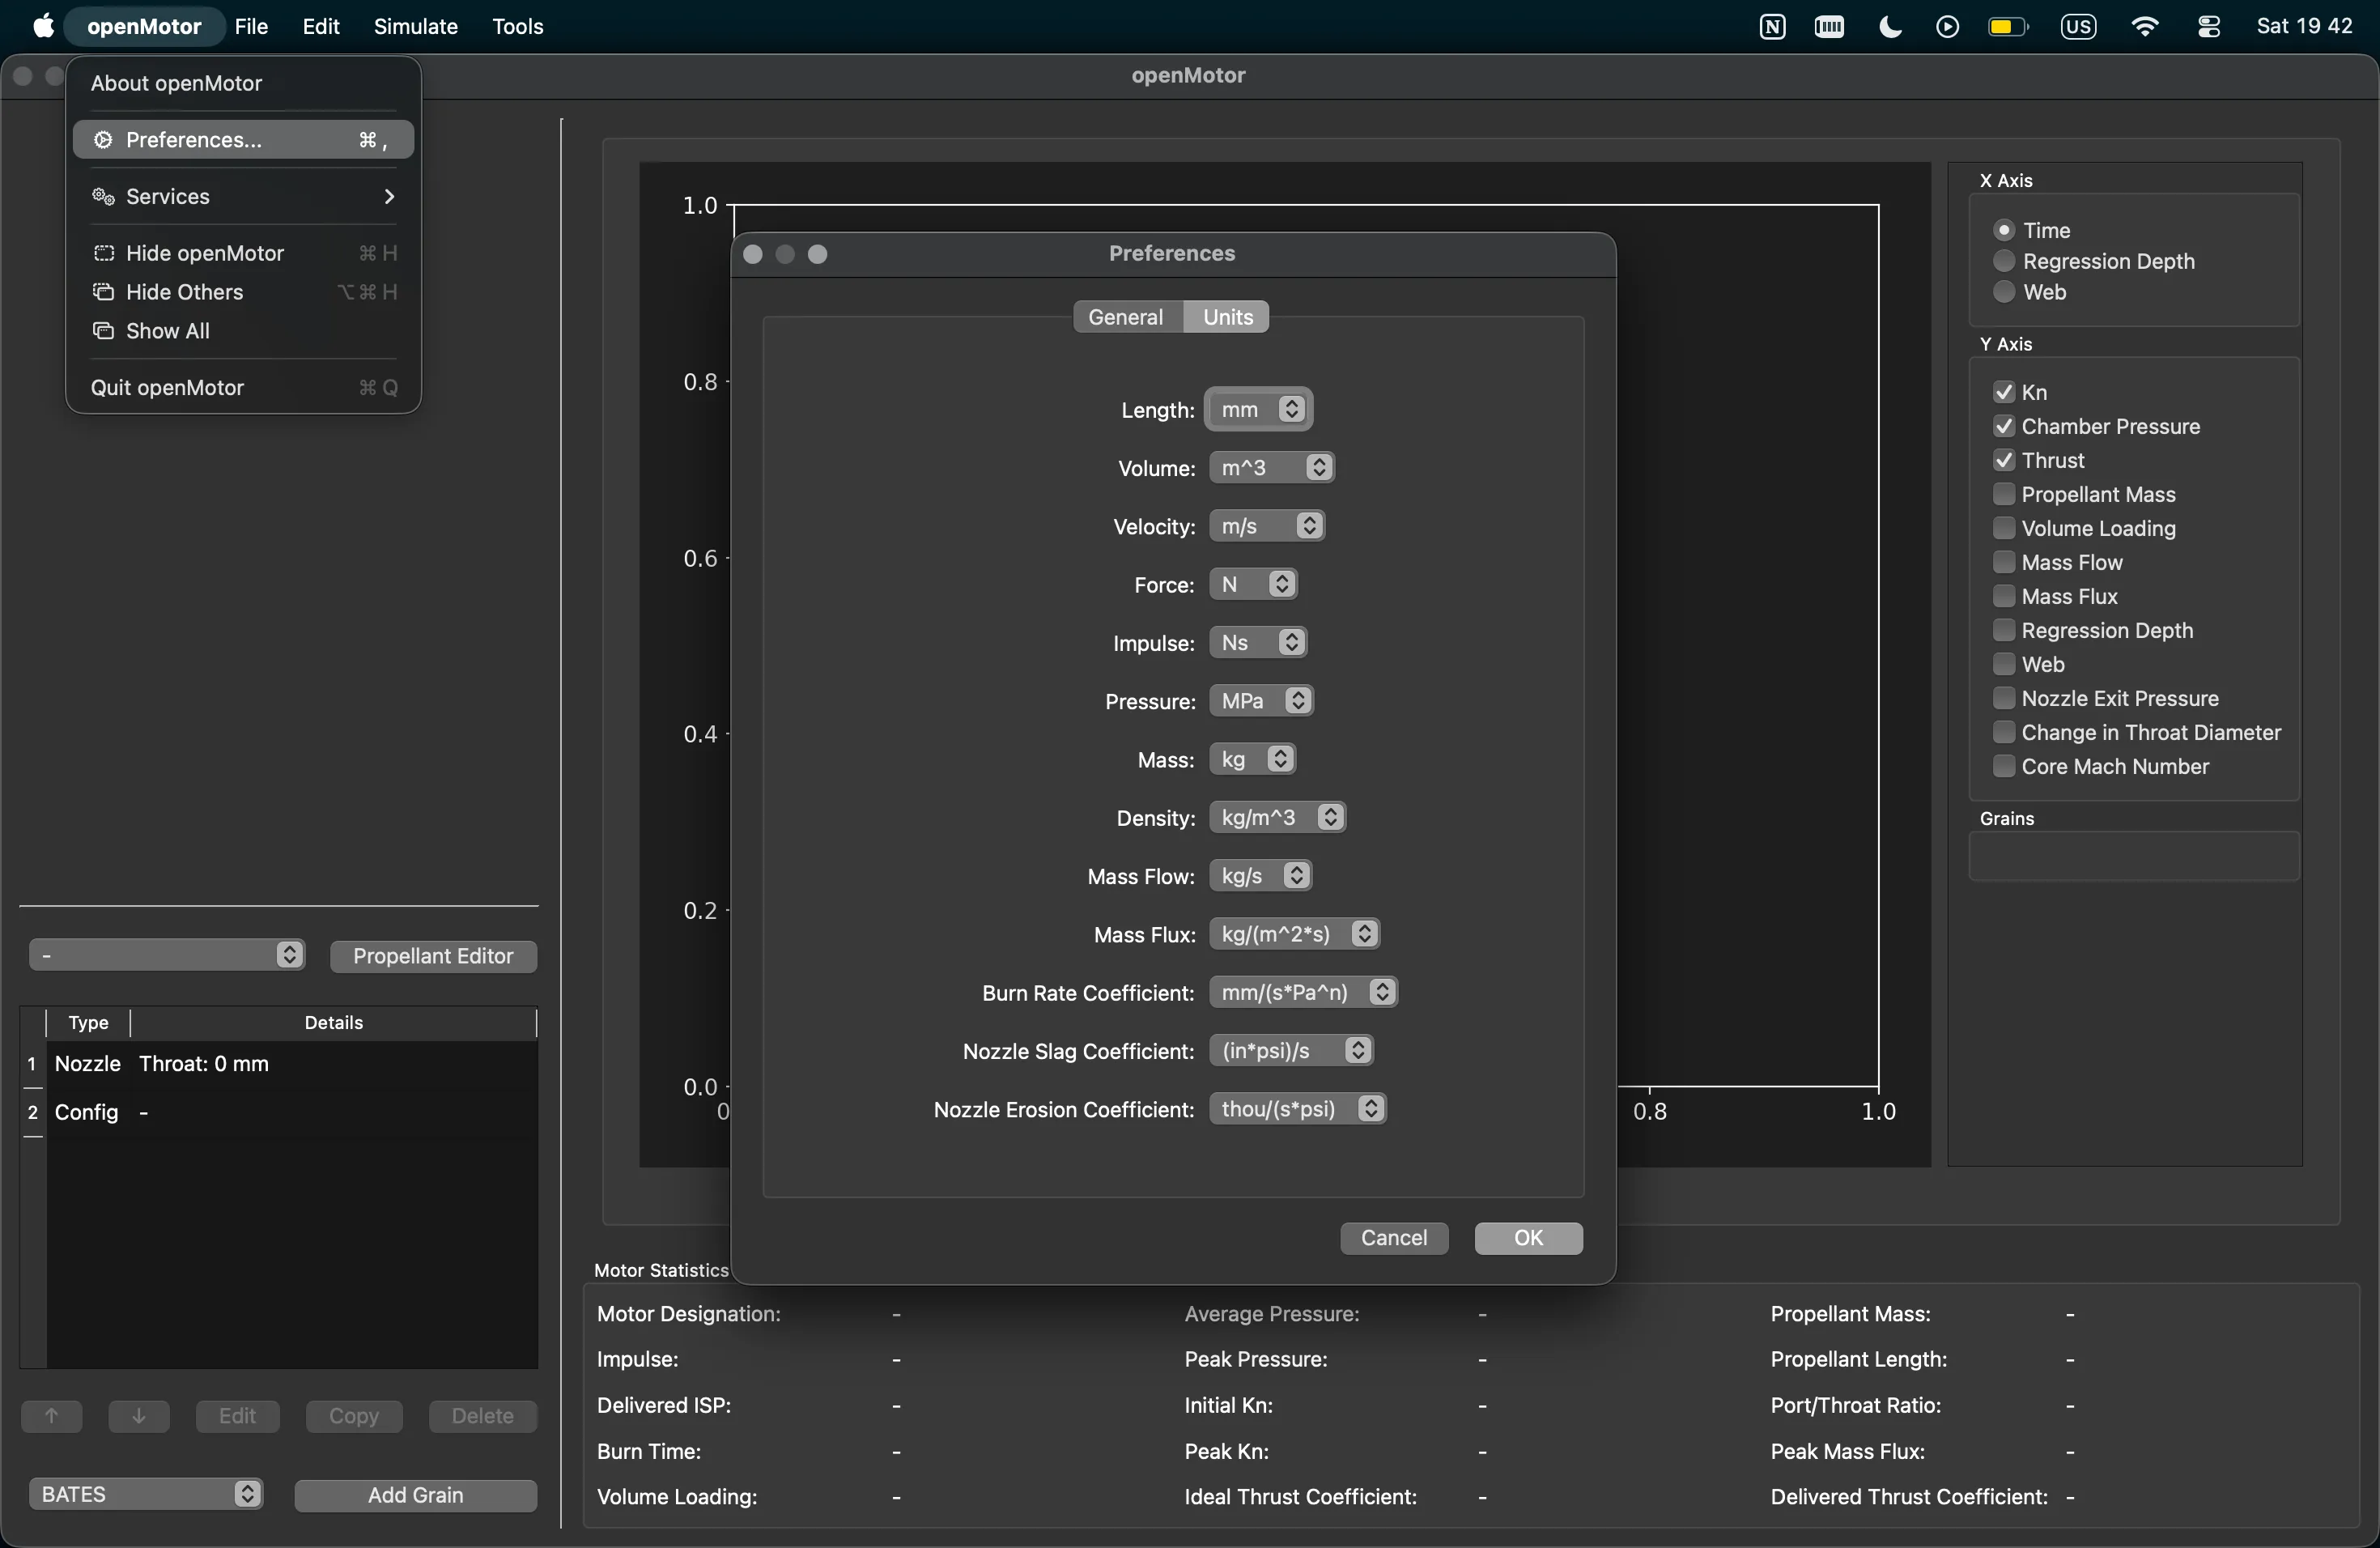Choose About openMotor menu item
The height and width of the screenshot is (1548, 2380).
[x=244, y=83]
